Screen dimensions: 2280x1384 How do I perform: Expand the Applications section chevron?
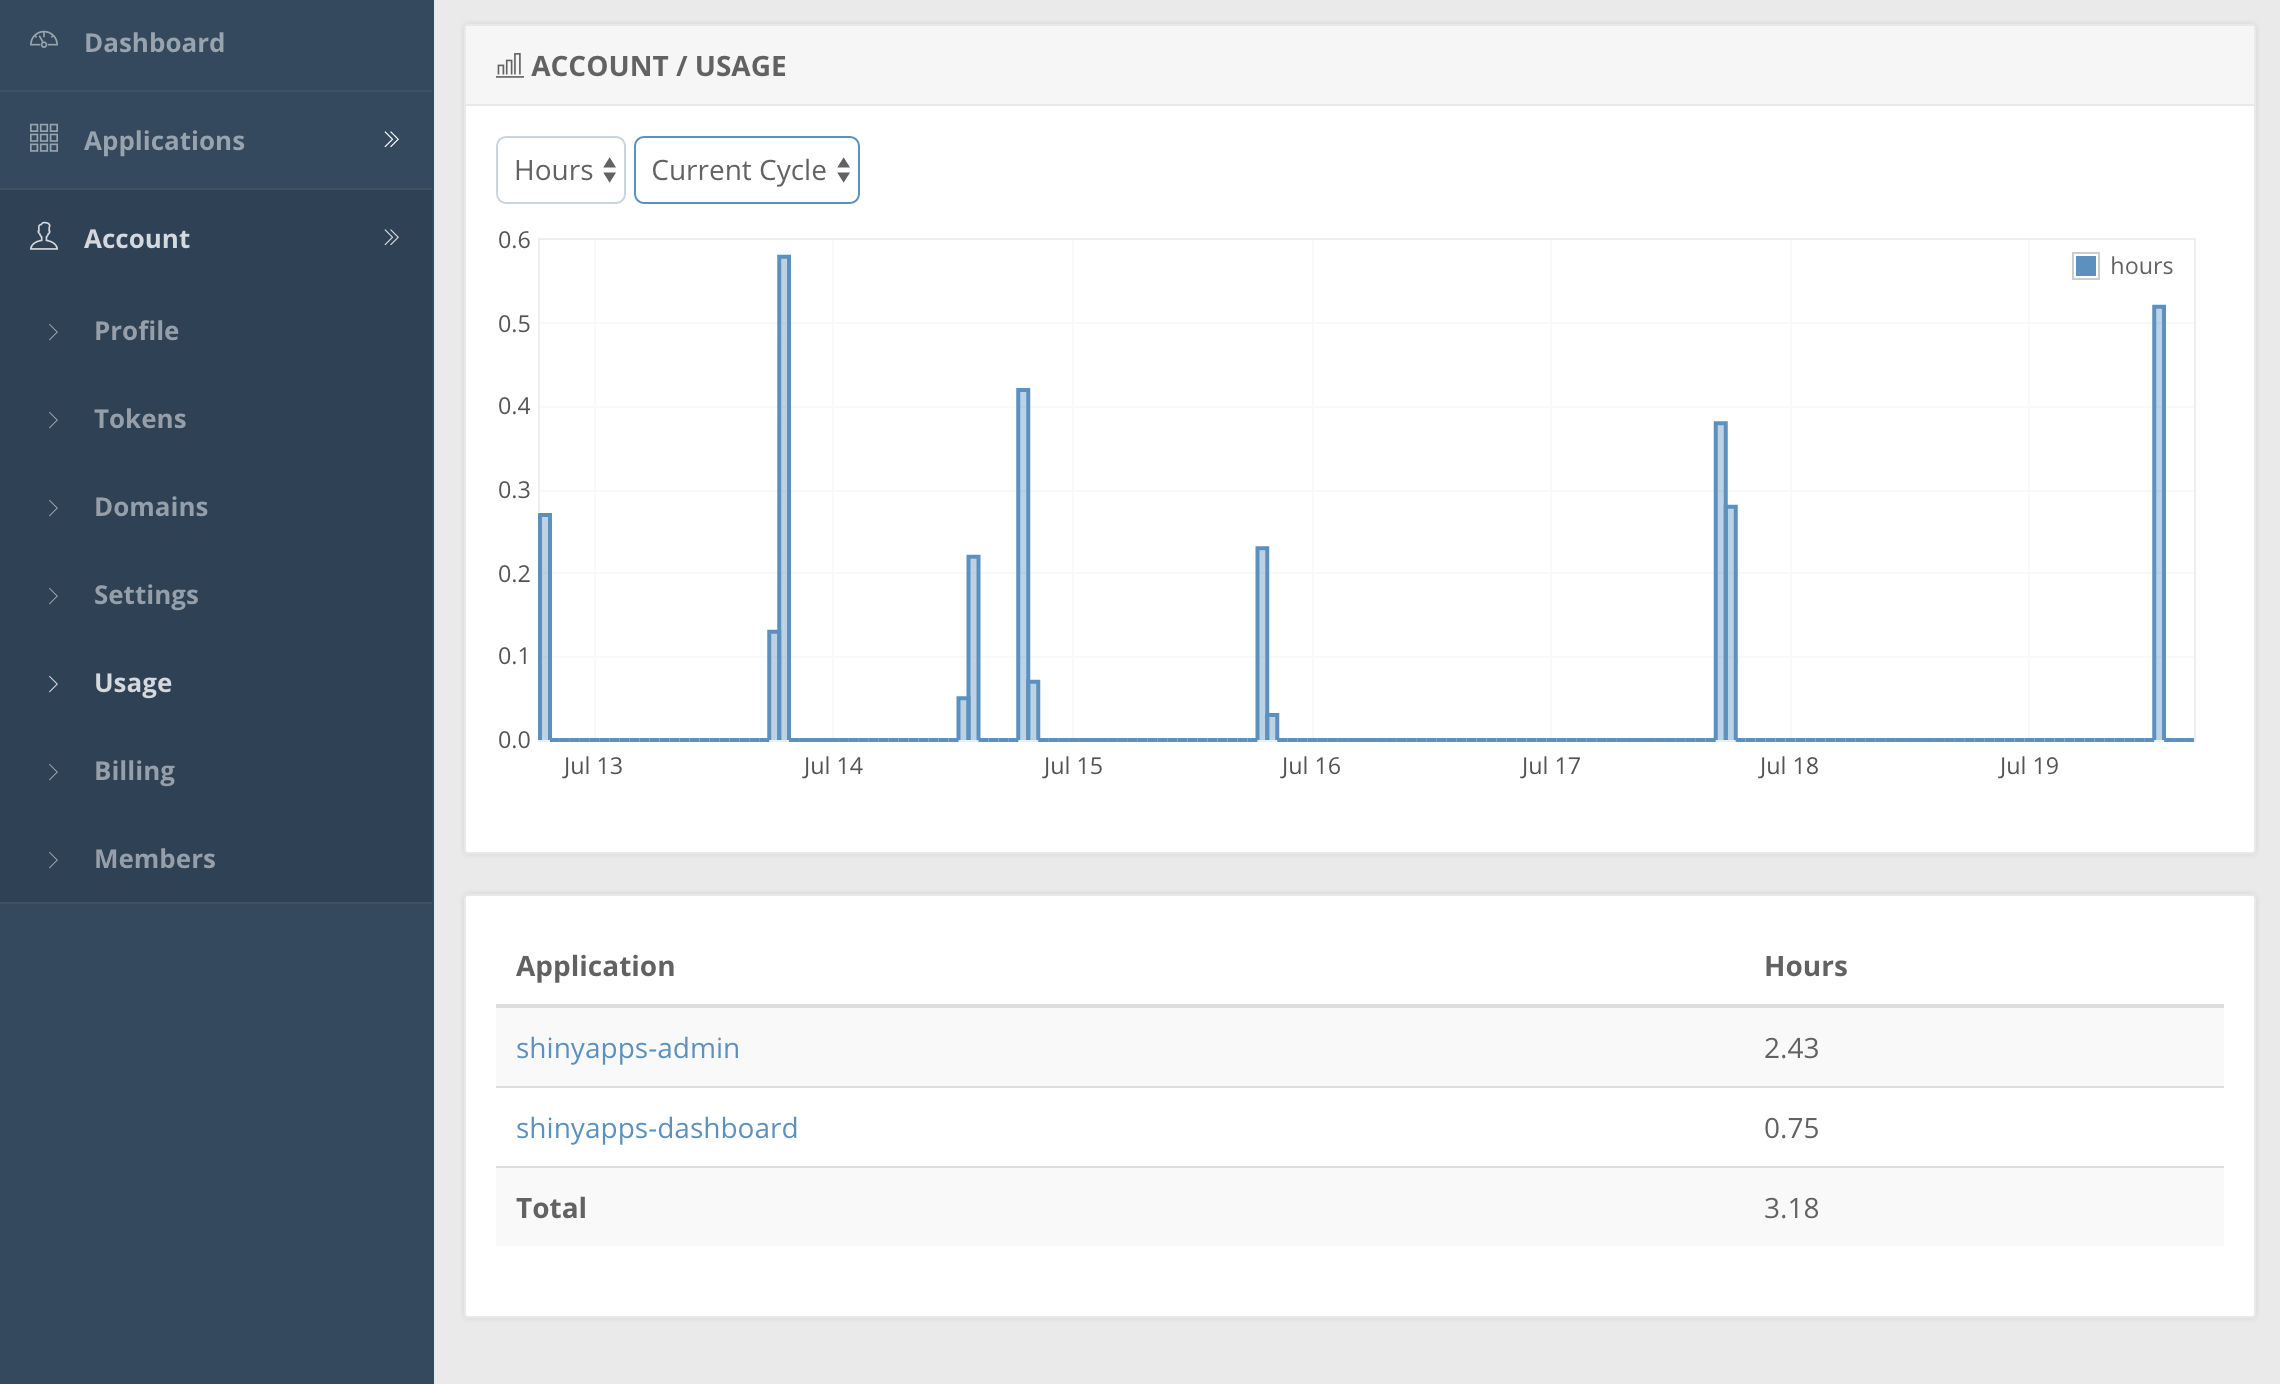point(392,139)
